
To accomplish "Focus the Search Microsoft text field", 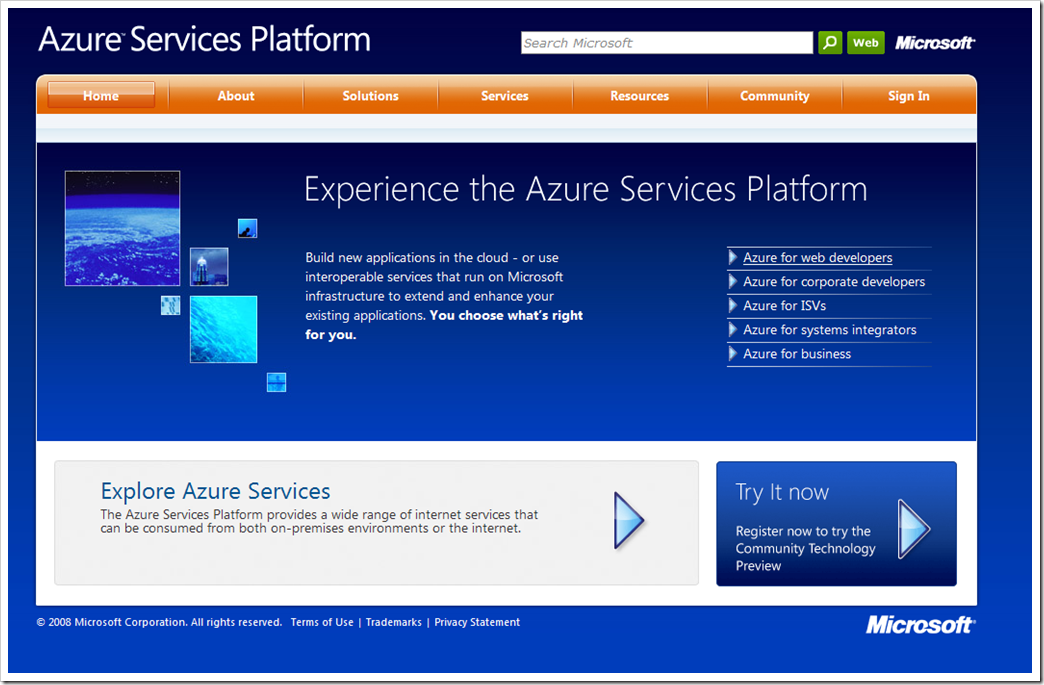I will point(666,43).
